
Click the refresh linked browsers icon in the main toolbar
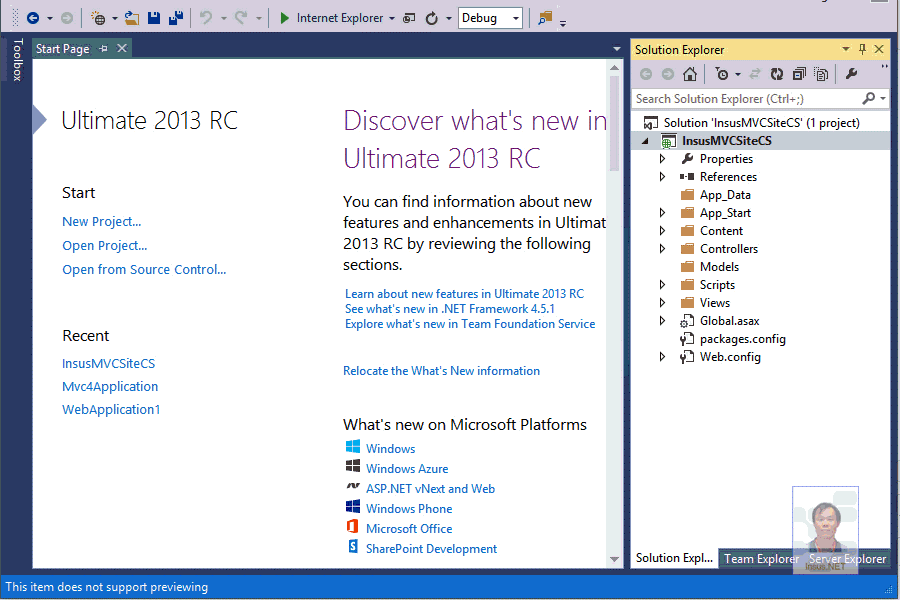pos(432,18)
